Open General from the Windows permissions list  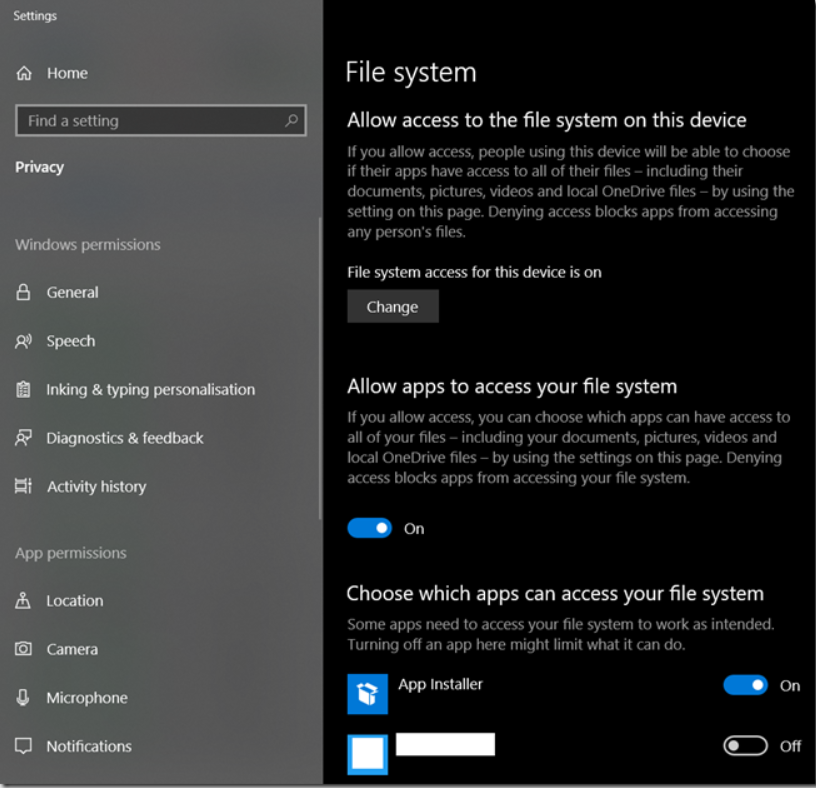coord(71,292)
